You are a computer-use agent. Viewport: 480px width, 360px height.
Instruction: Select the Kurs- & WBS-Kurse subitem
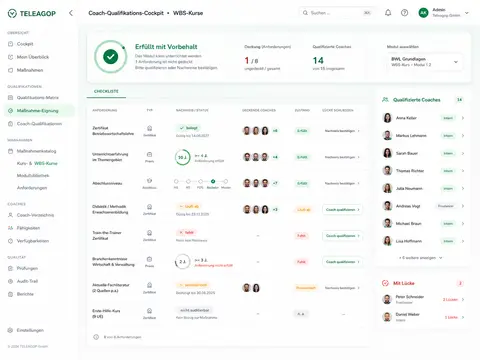[x=37, y=163]
